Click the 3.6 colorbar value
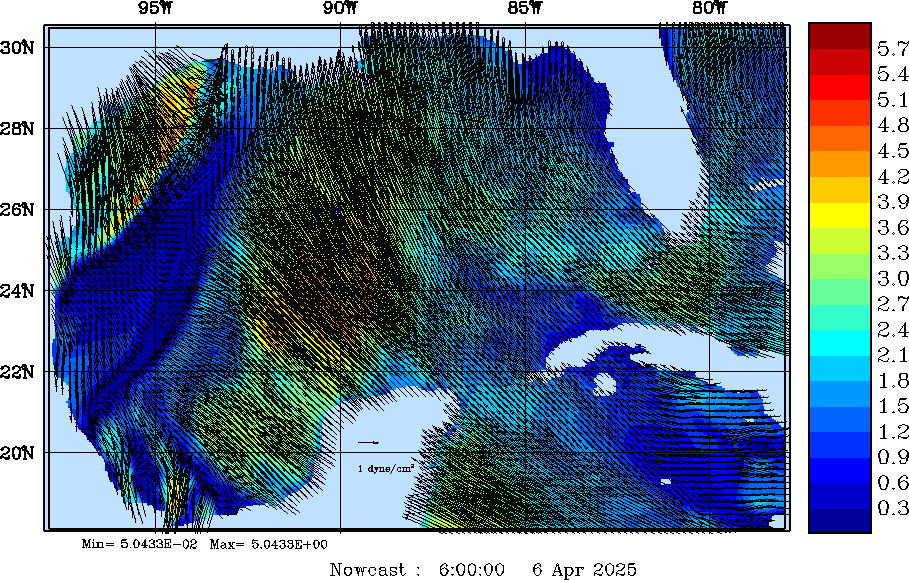The height and width of the screenshot is (580, 909). pos(893,227)
